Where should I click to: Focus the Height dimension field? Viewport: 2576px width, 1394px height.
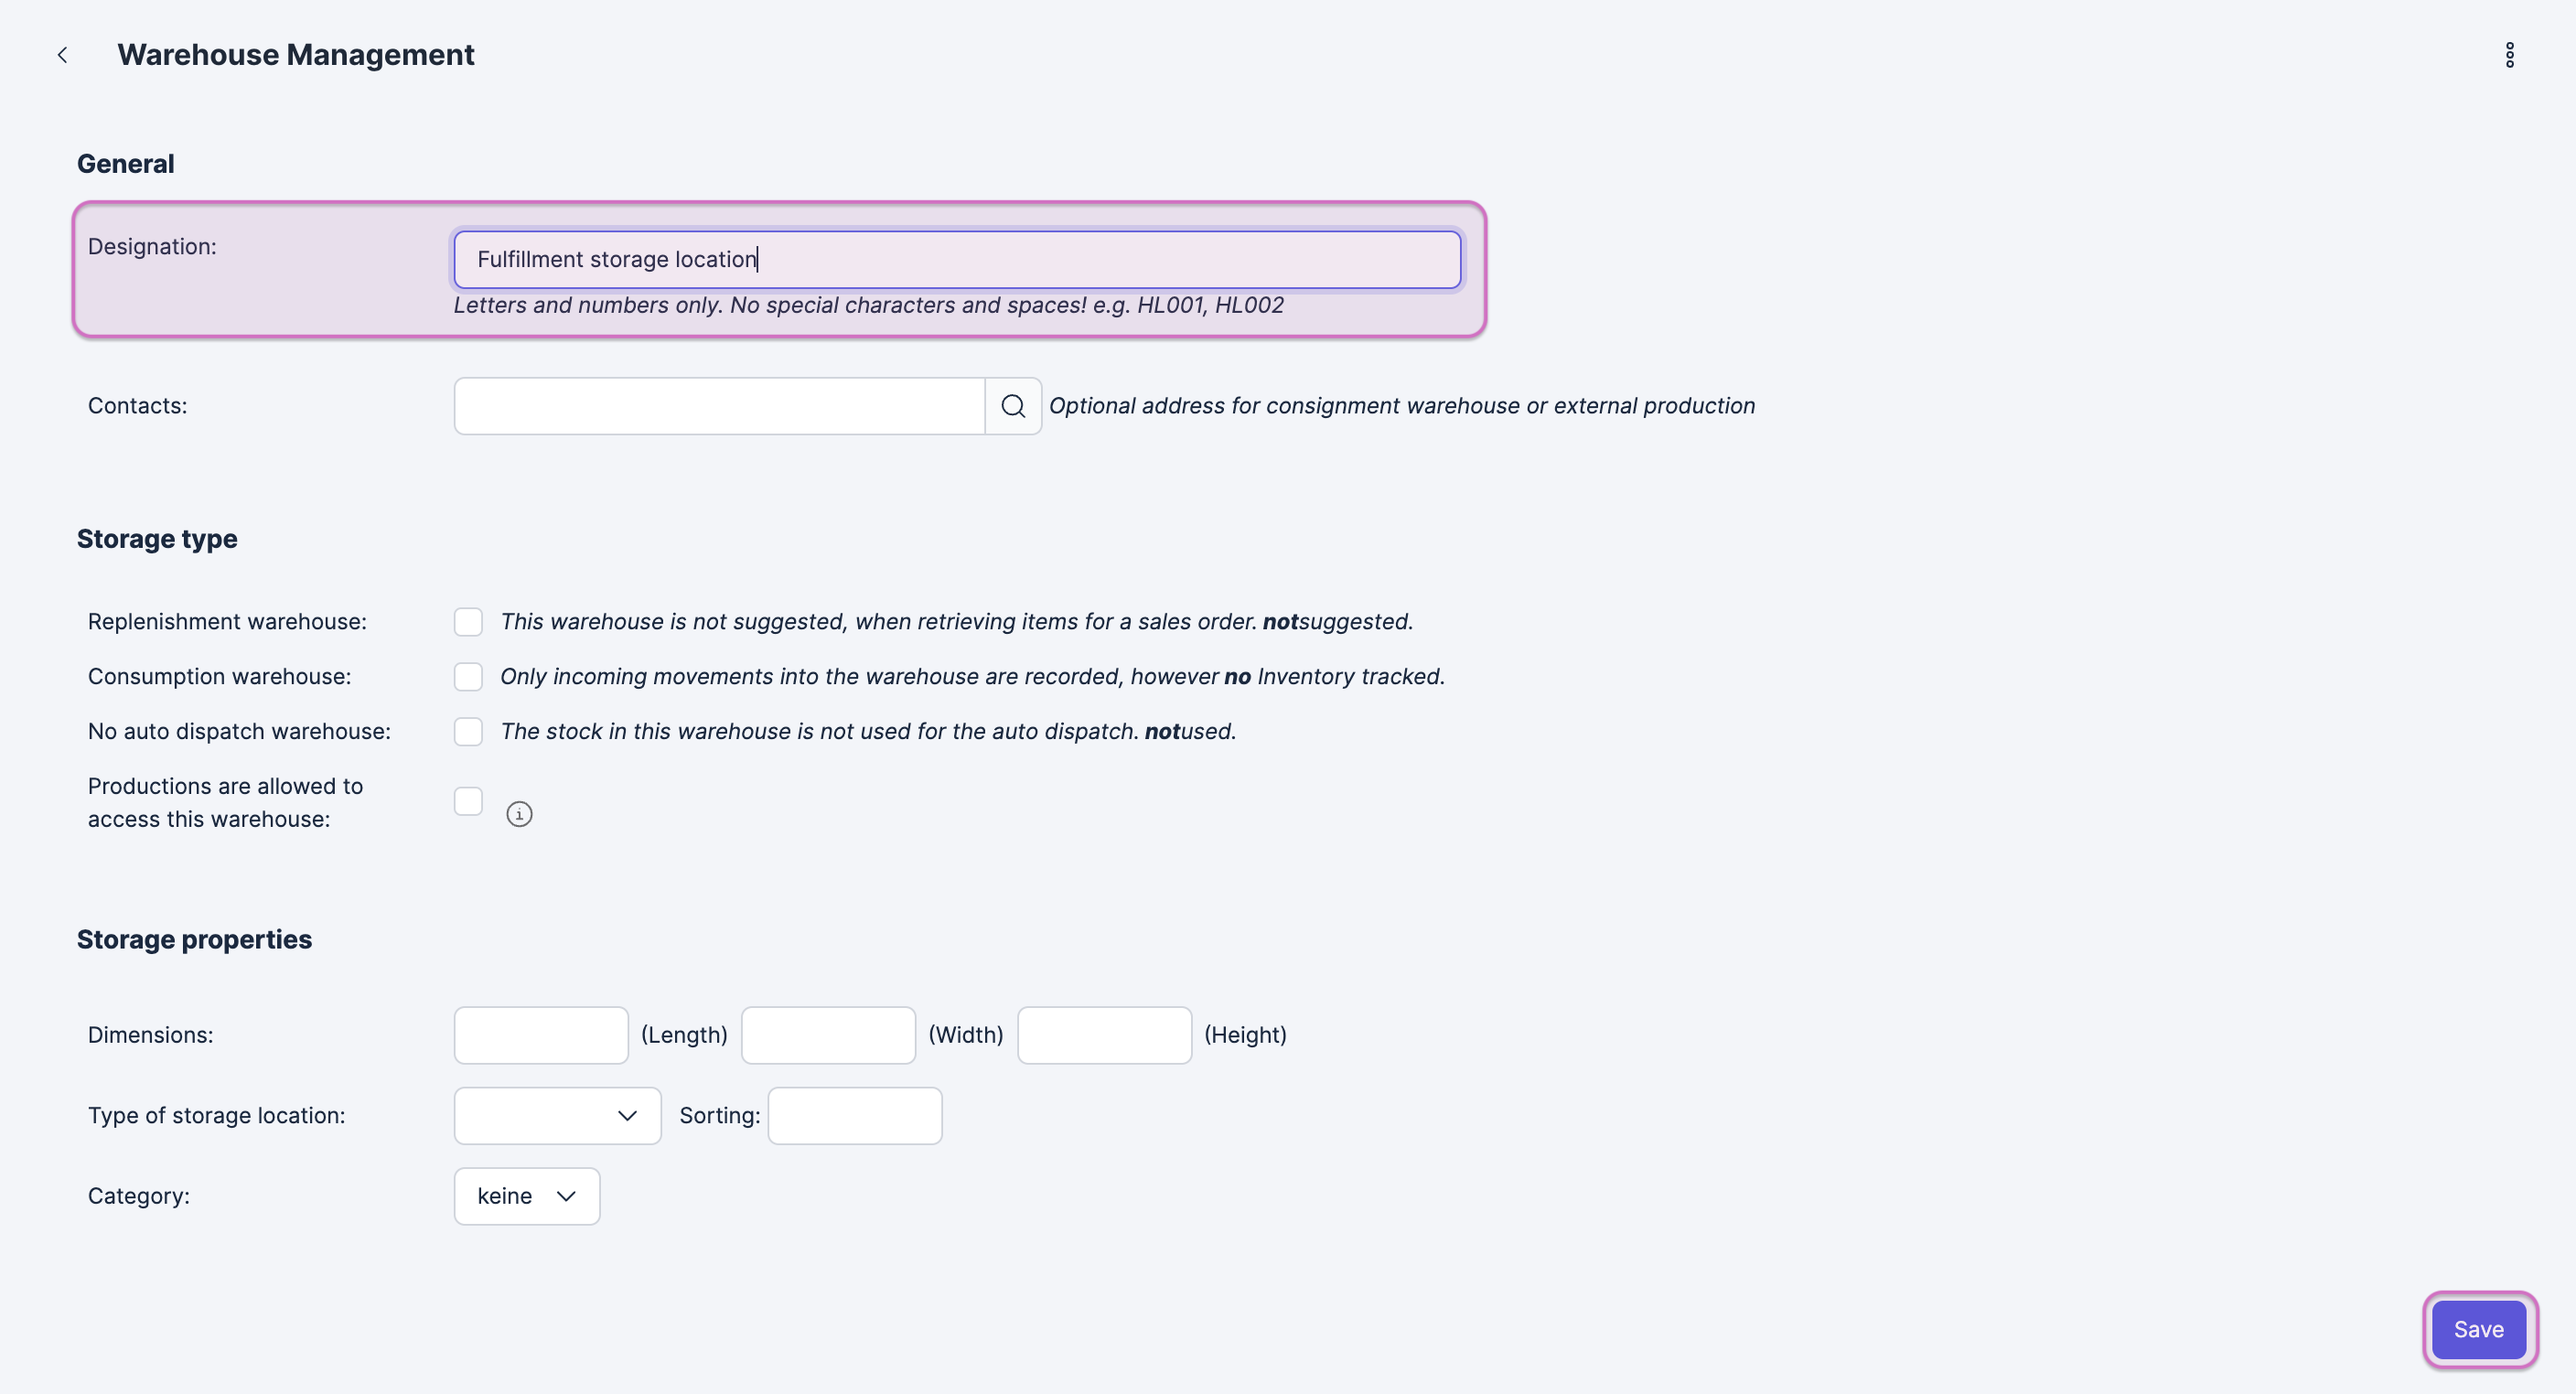[x=1104, y=1035]
